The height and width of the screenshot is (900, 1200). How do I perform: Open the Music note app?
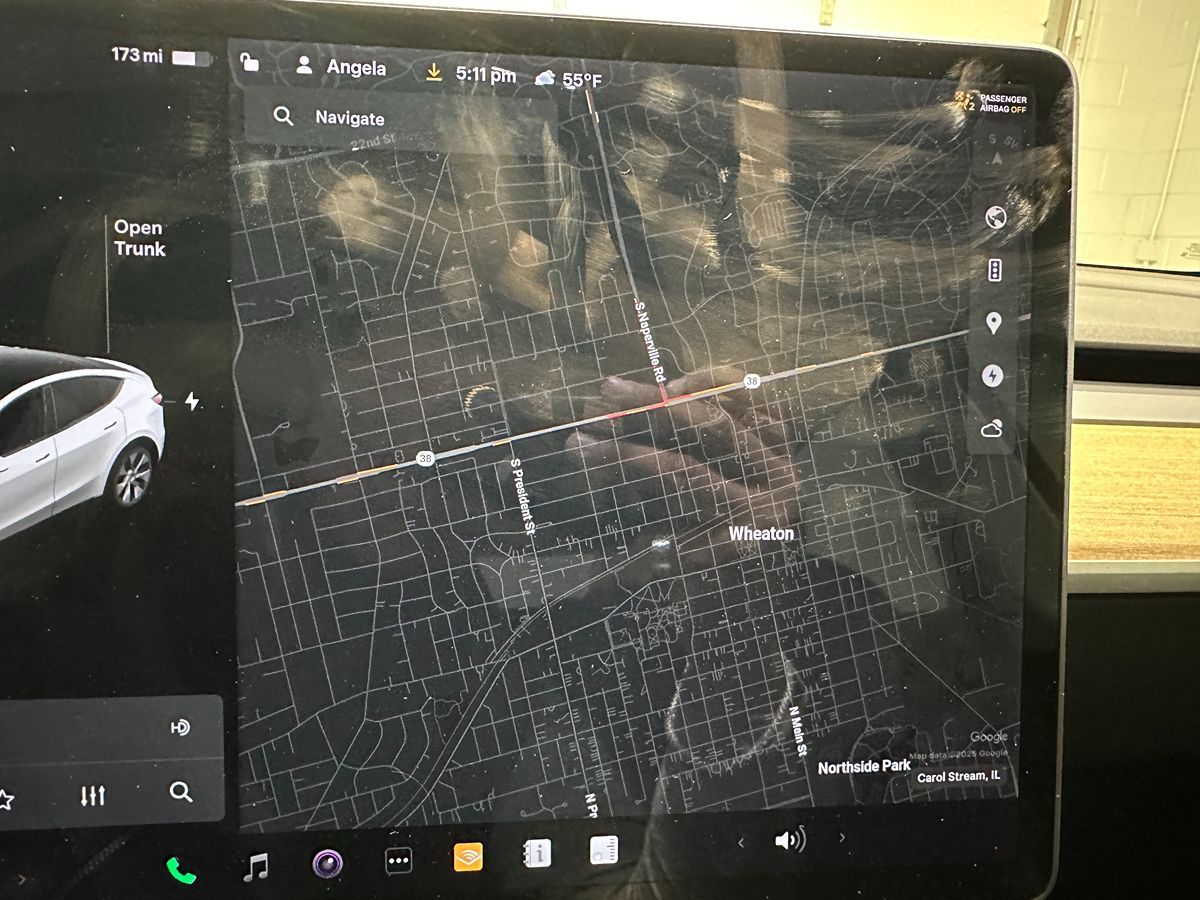[x=256, y=866]
